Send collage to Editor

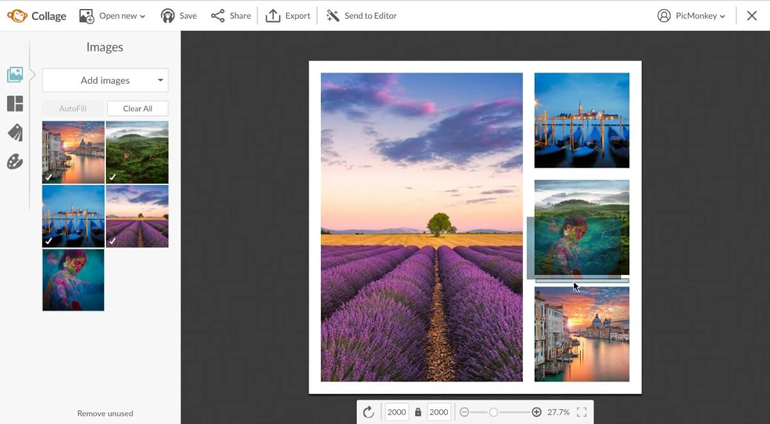(x=361, y=16)
